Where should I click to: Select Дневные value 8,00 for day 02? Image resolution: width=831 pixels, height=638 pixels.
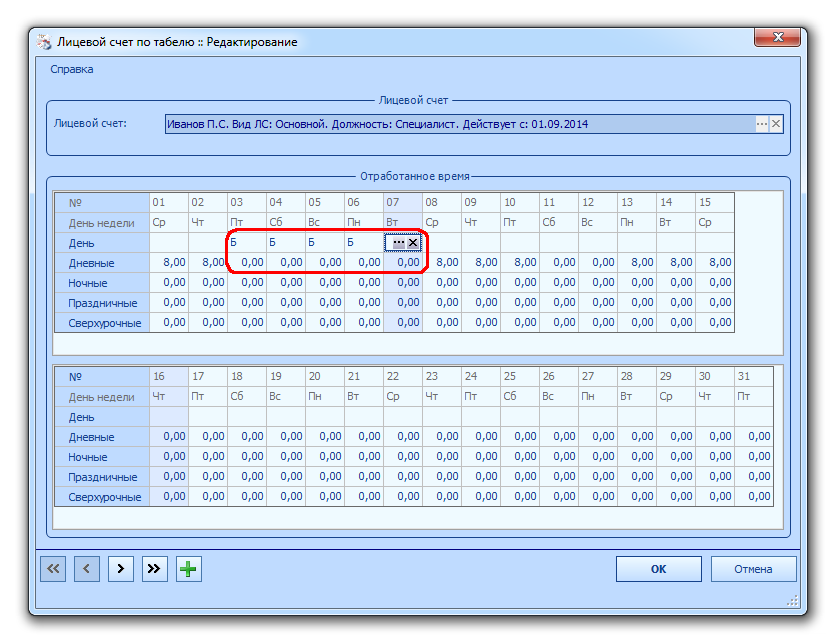(208, 262)
